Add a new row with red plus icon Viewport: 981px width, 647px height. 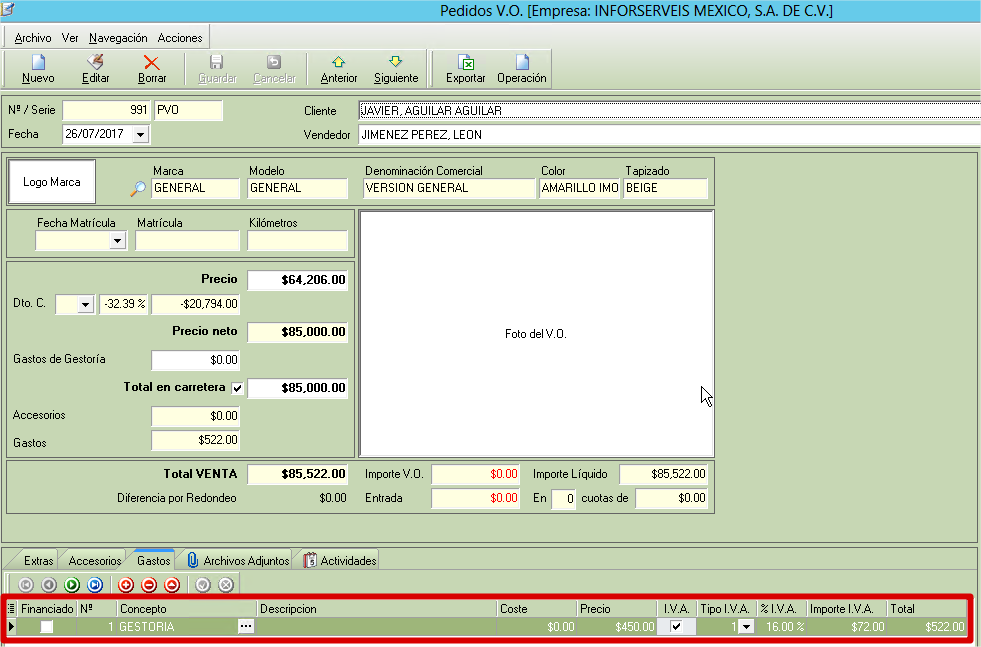(x=126, y=585)
